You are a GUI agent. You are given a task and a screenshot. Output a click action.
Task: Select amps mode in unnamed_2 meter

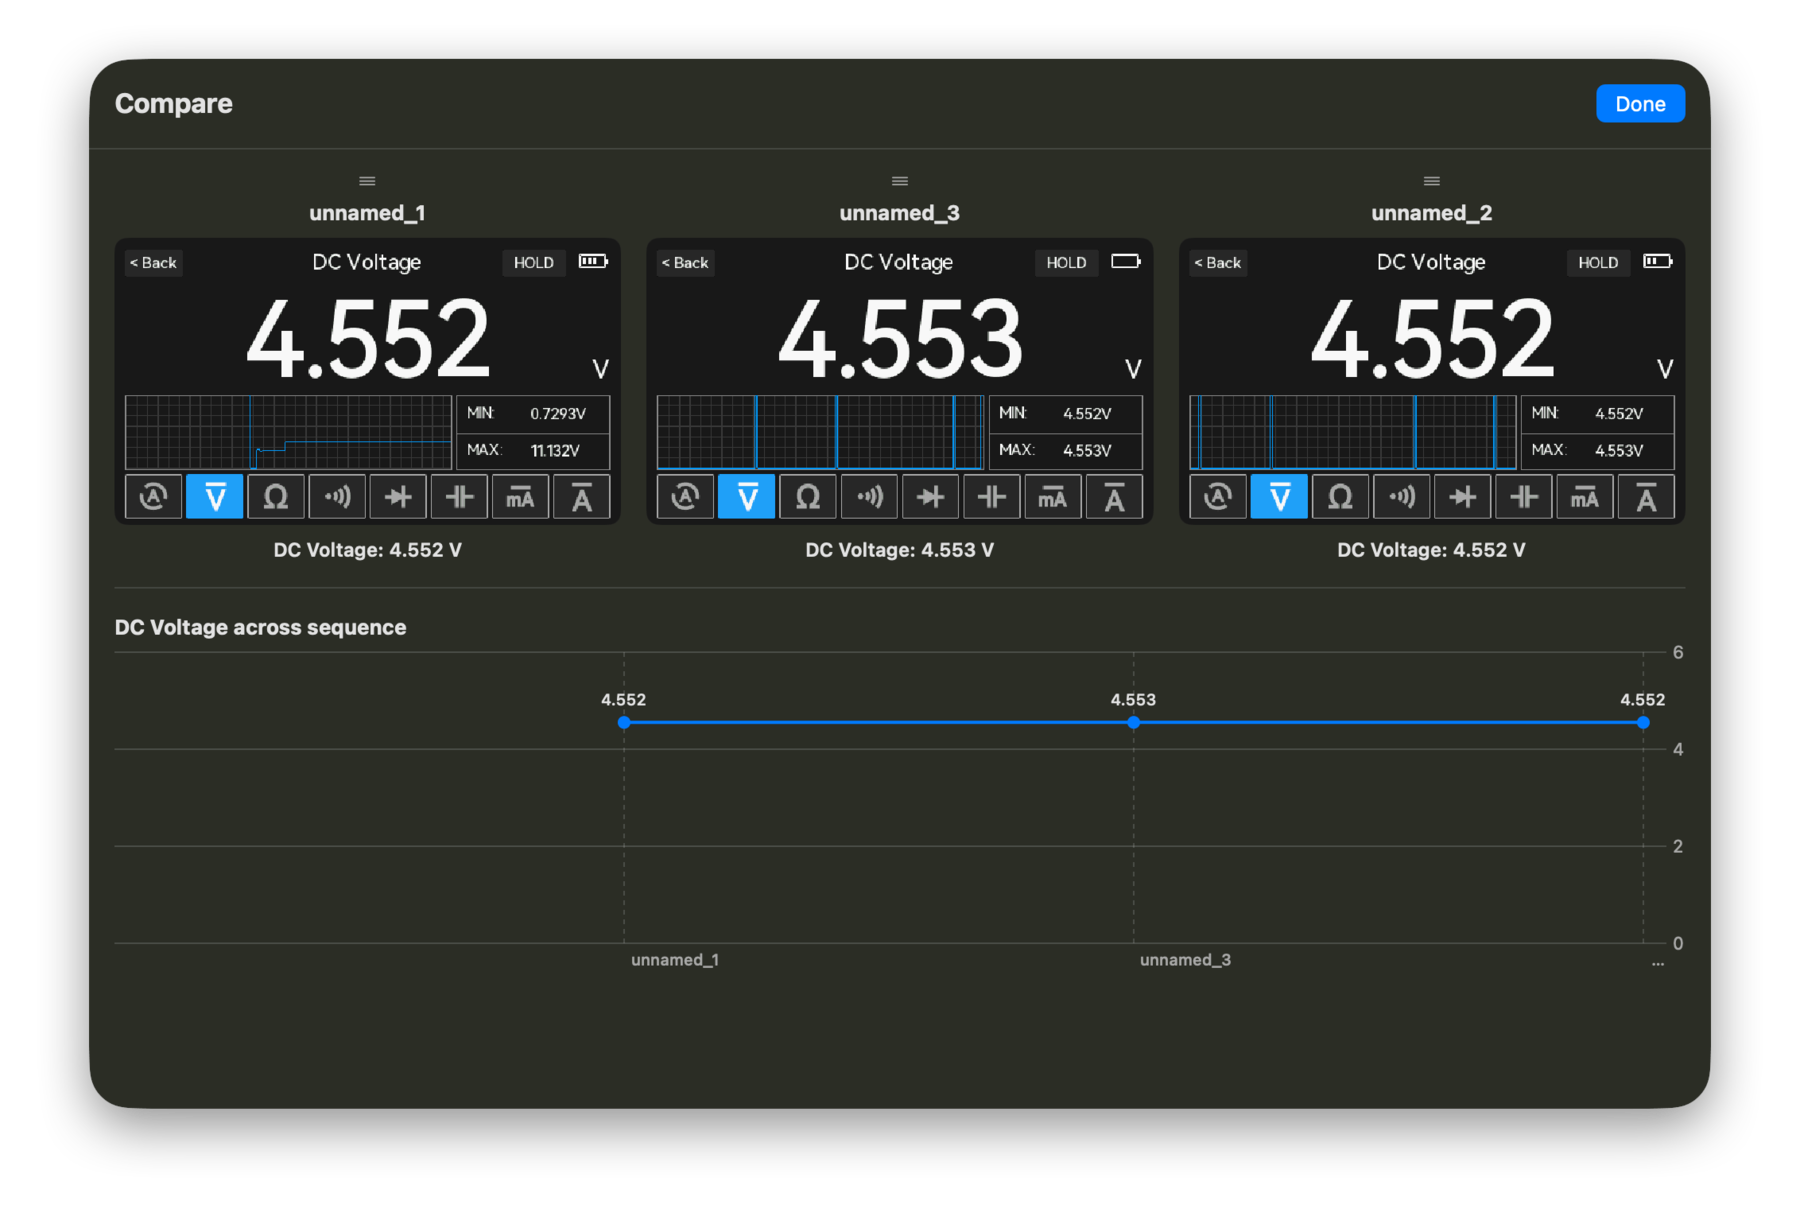pos(1645,497)
